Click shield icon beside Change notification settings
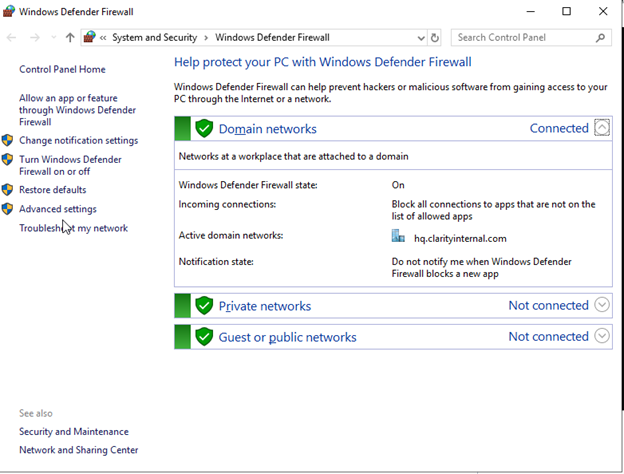This screenshot has width=624, height=474. (7, 140)
